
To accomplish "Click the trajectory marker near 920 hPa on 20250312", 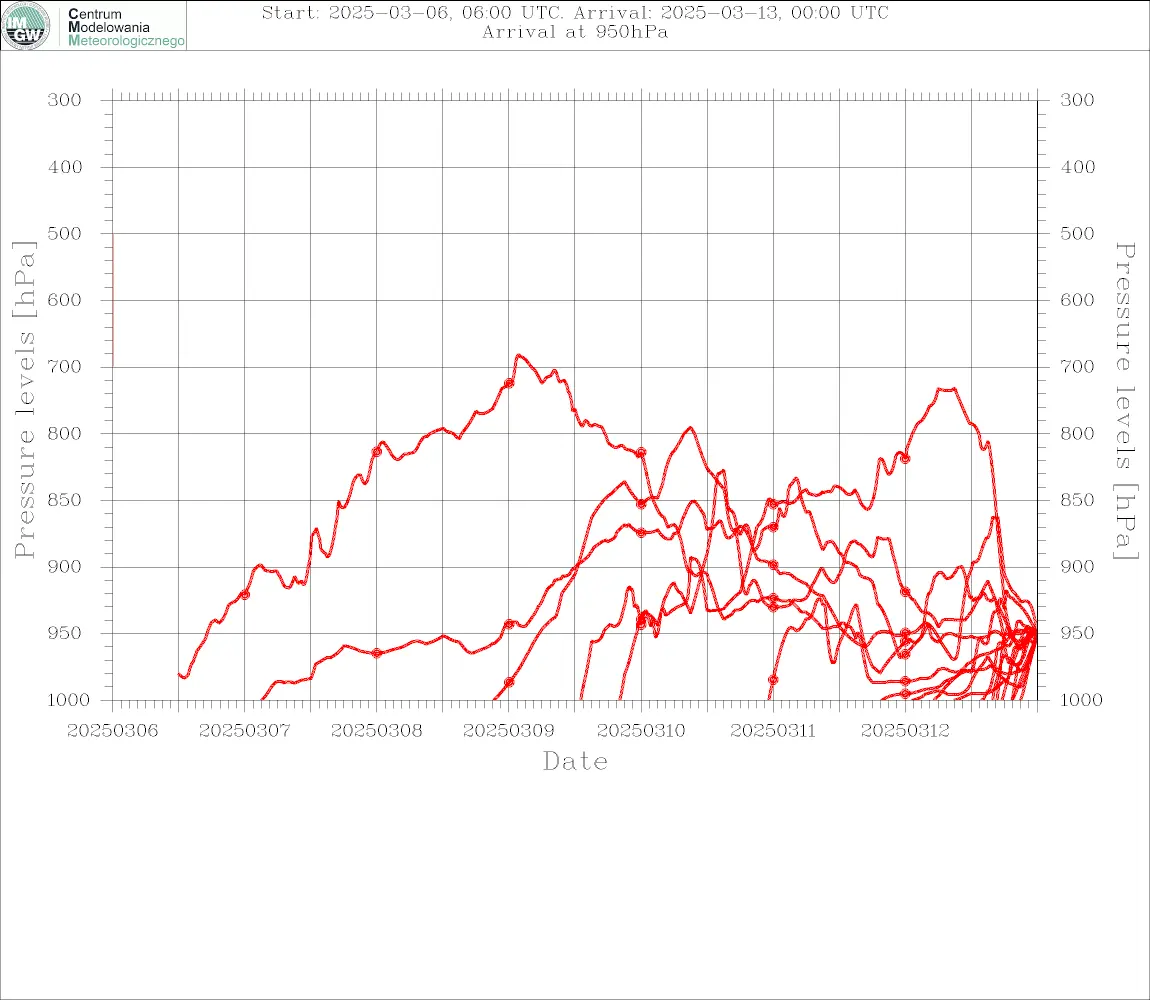I will (906, 592).
